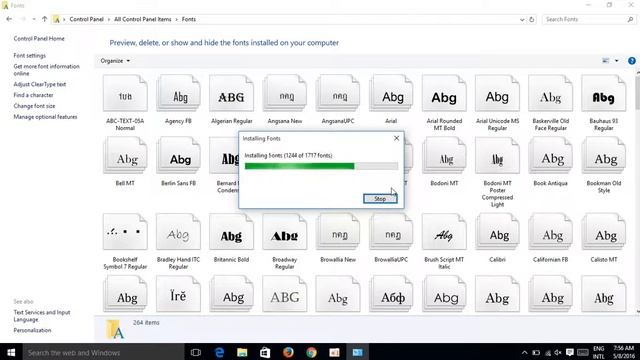Open Adjust ClearType text link
The image size is (640, 360).
coord(40,84)
